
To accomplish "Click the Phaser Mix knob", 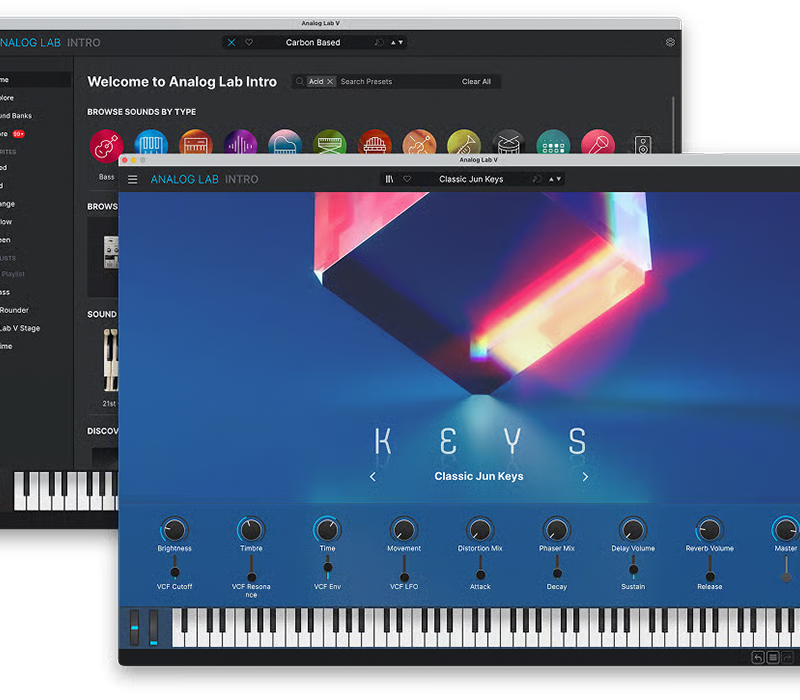I will [557, 530].
